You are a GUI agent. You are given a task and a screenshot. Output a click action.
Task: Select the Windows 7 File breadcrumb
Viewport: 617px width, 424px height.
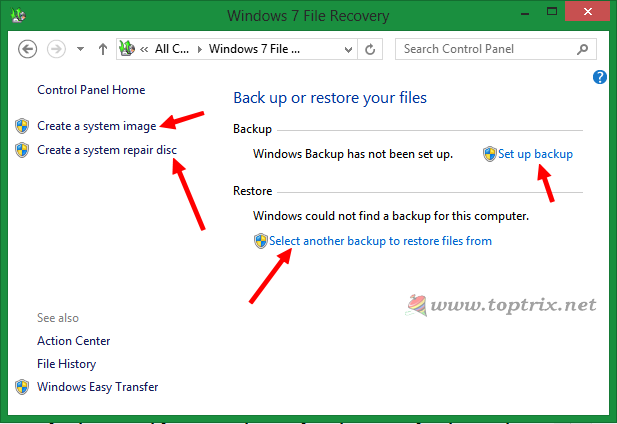[x=254, y=49]
